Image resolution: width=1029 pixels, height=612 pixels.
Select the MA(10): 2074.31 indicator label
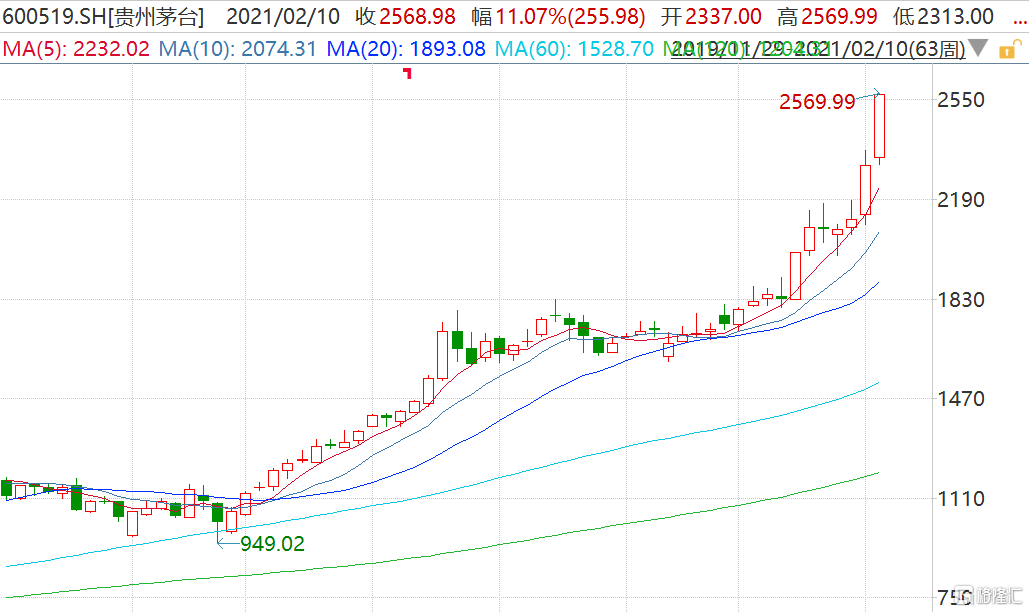point(238,49)
